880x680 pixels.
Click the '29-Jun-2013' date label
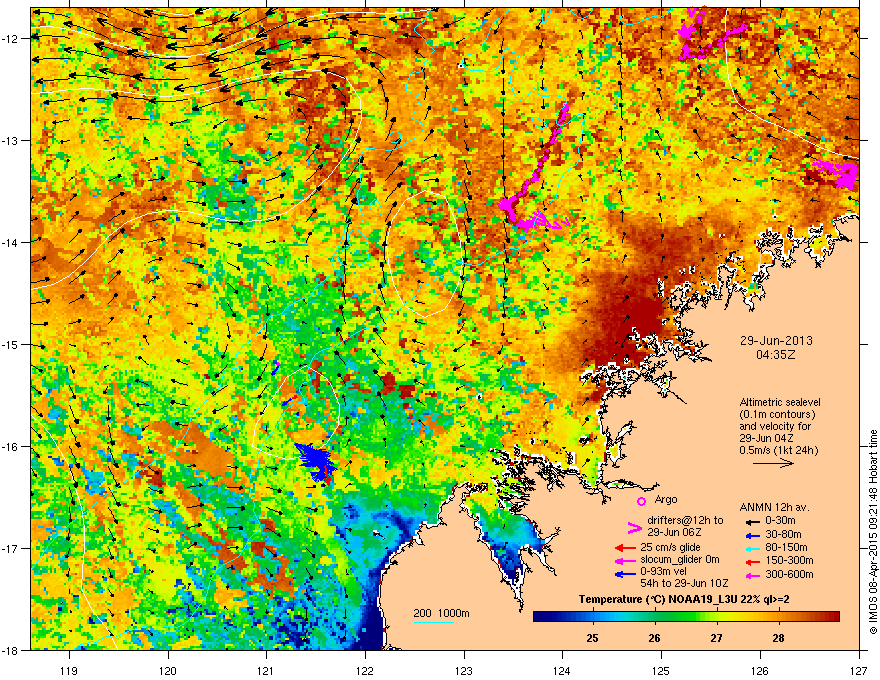(776, 341)
